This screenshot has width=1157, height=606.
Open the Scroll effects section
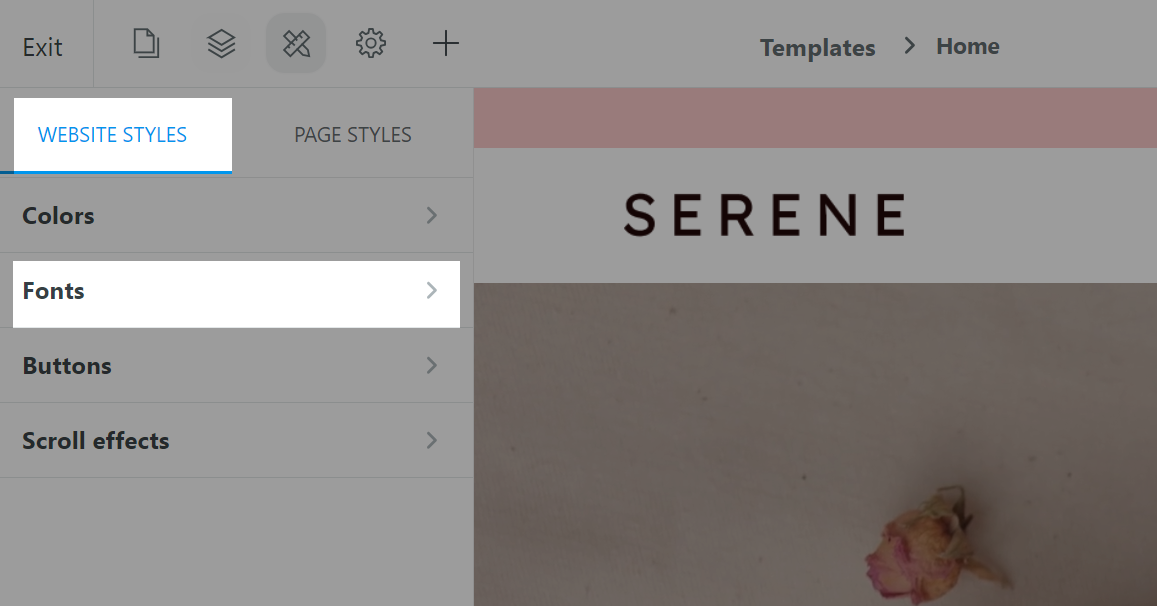pos(236,441)
